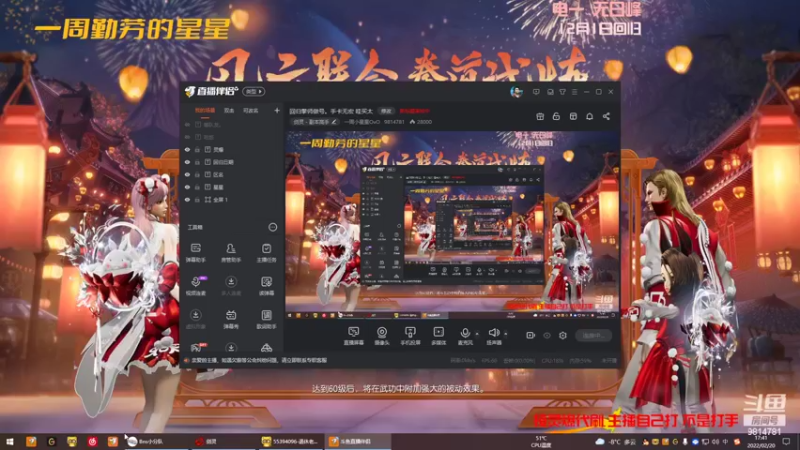Screen dimensions: 800x450
Task: Click the CPU usage status bar entry
Action: click(x=552, y=360)
